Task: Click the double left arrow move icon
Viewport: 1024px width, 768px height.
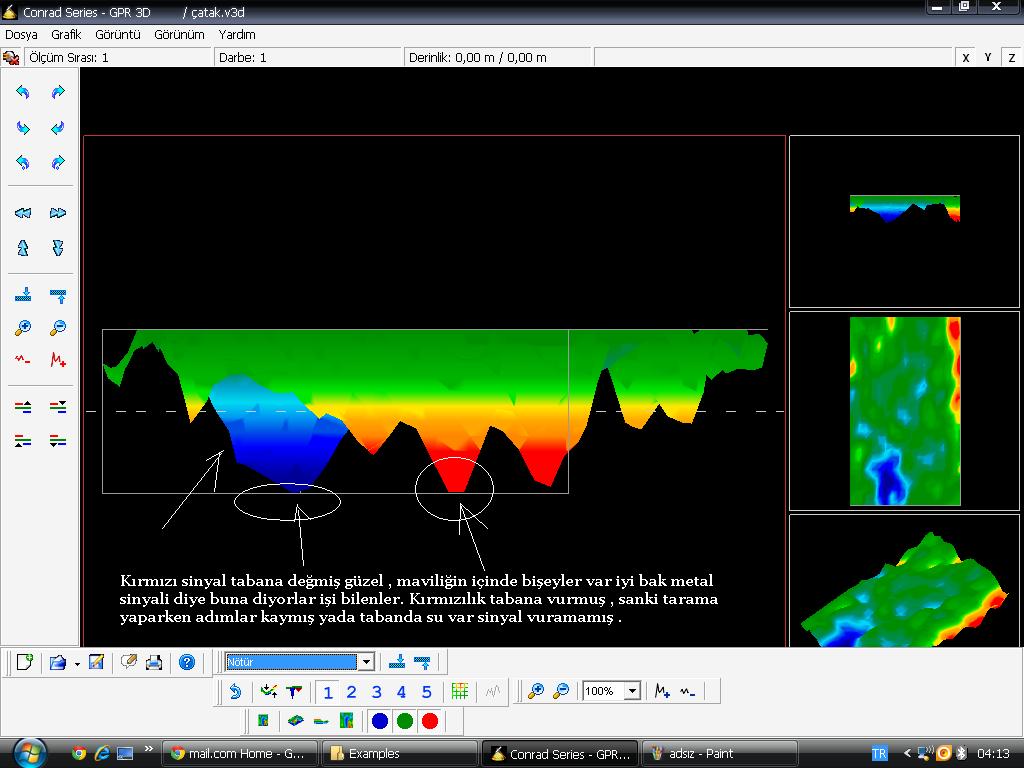Action: point(23,213)
